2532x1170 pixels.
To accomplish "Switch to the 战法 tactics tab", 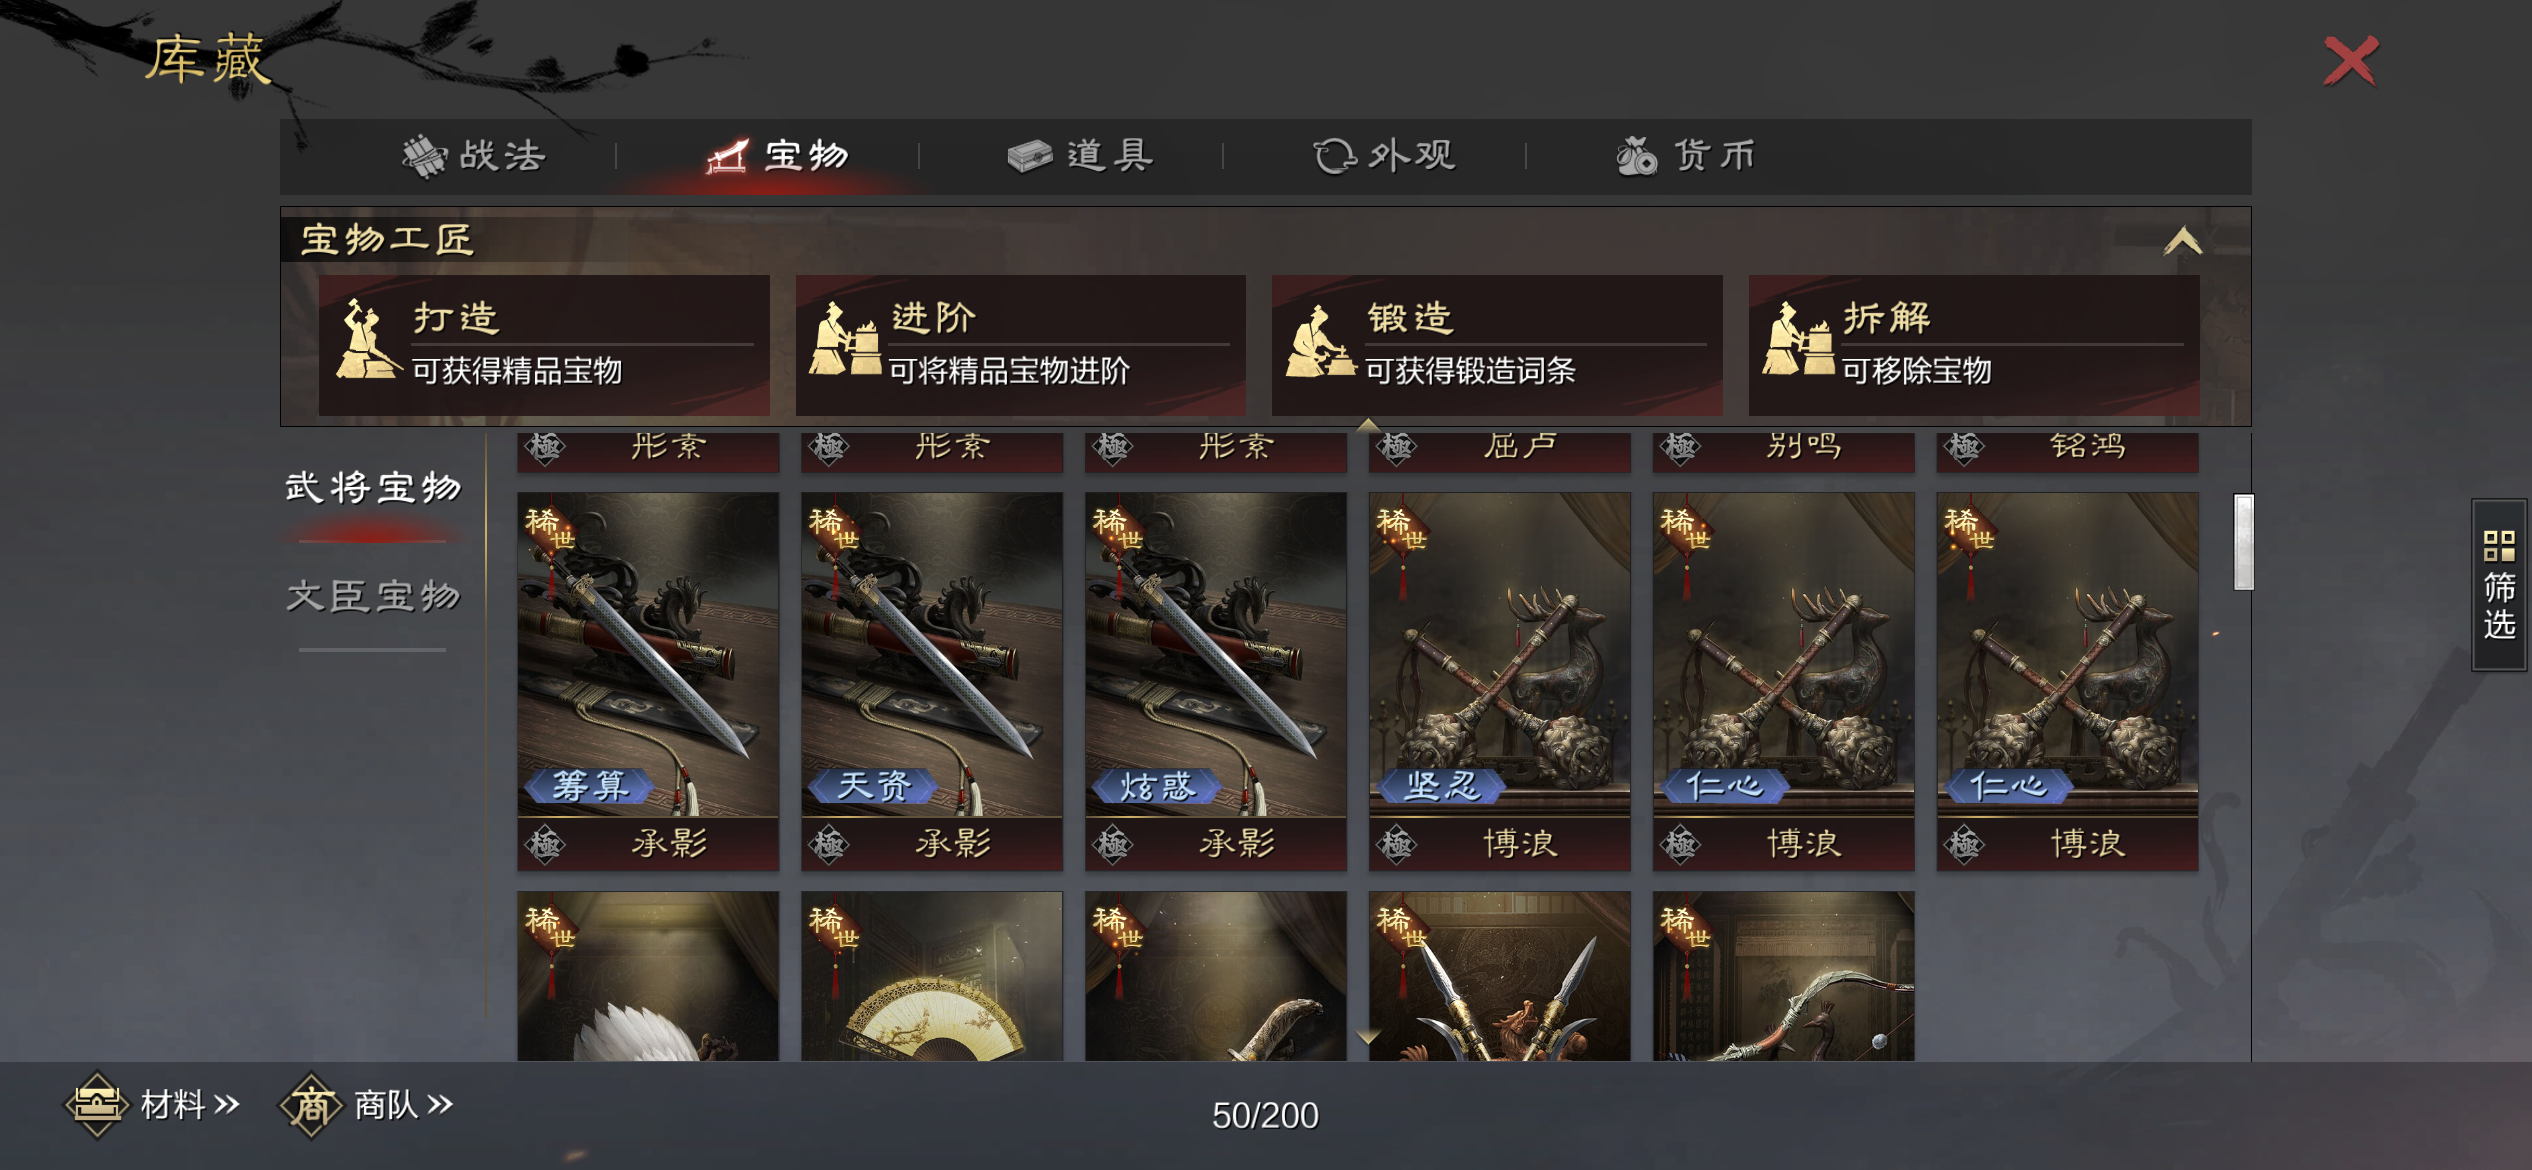I will pyautogui.click(x=474, y=156).
